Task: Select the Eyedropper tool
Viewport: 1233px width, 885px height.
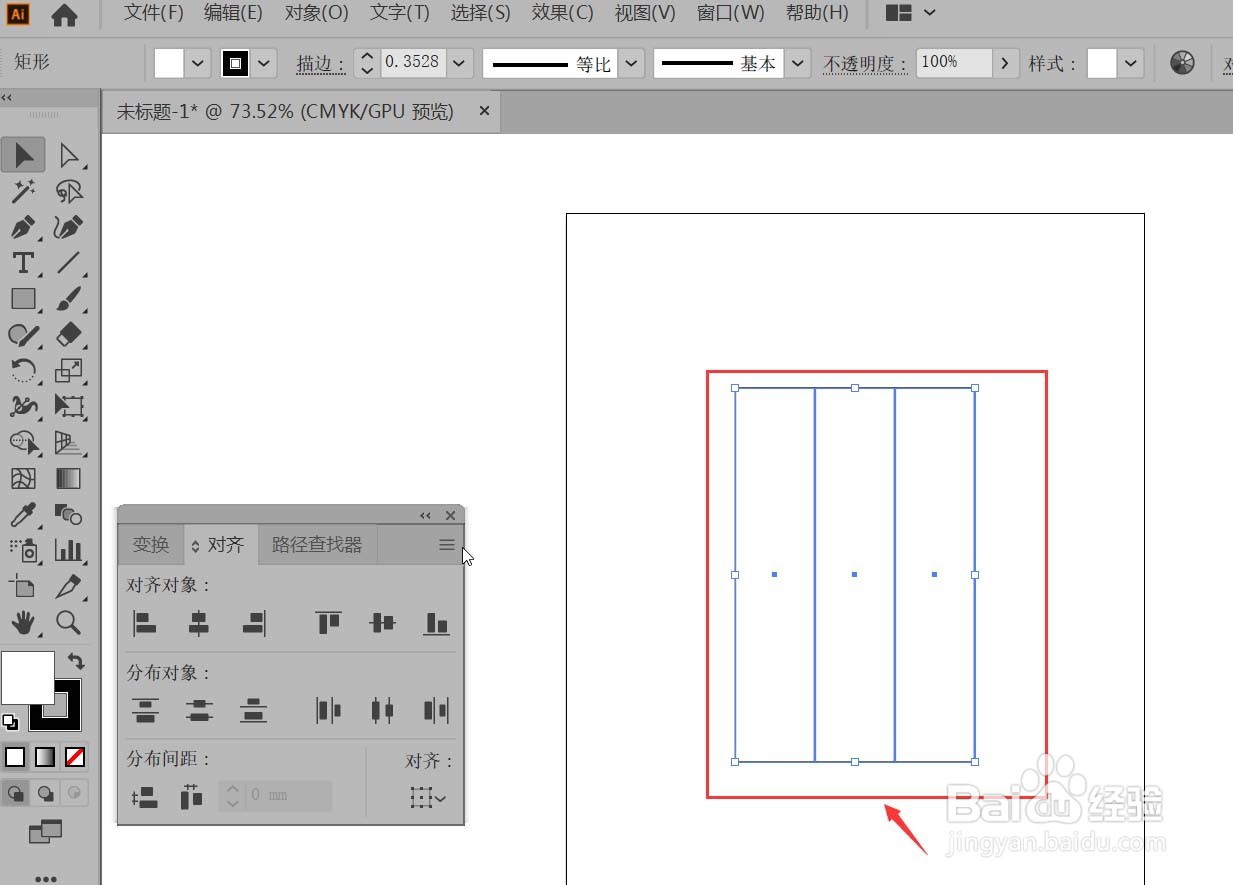Action: (x=23, y=515)
